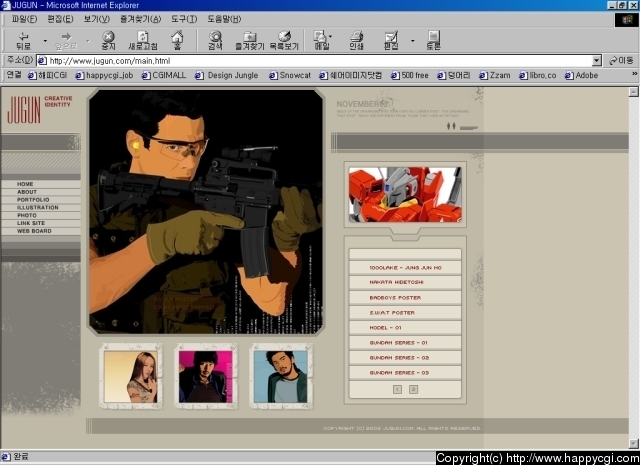Open the Back button history dropdown

(45, 41)
